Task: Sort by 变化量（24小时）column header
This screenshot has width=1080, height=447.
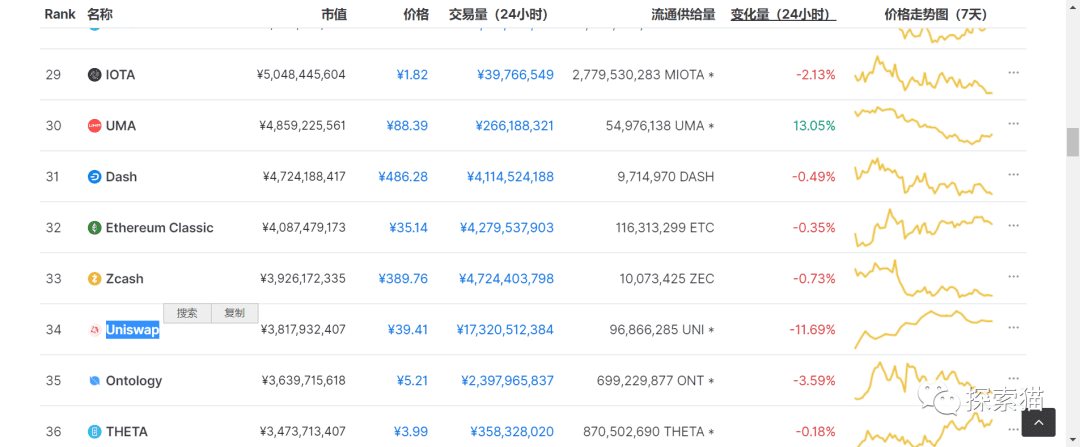Action: coord(783,14)
